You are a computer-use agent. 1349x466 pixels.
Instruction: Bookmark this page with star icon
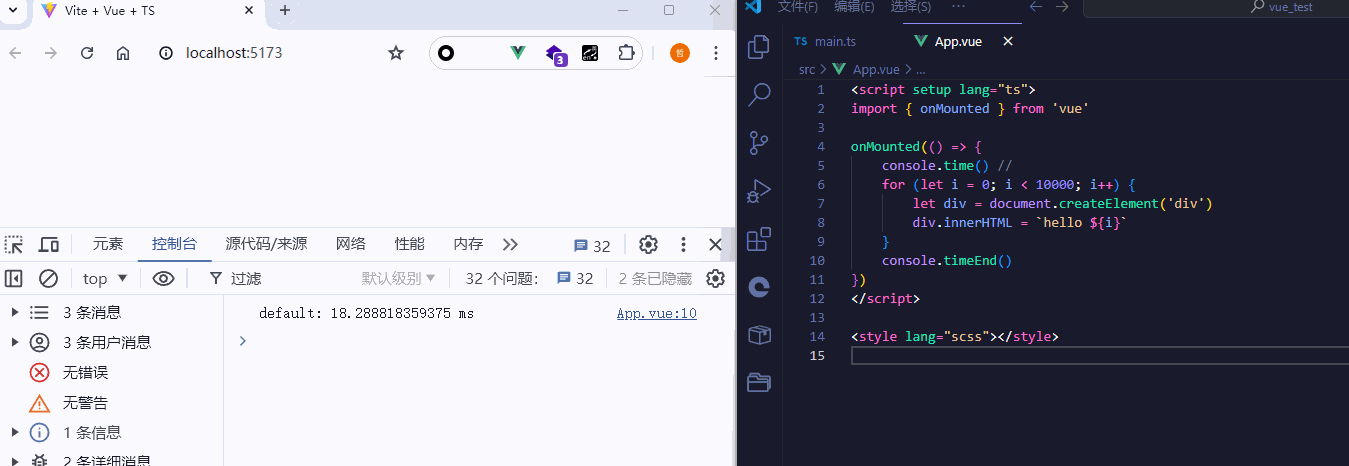coord(396,53)
